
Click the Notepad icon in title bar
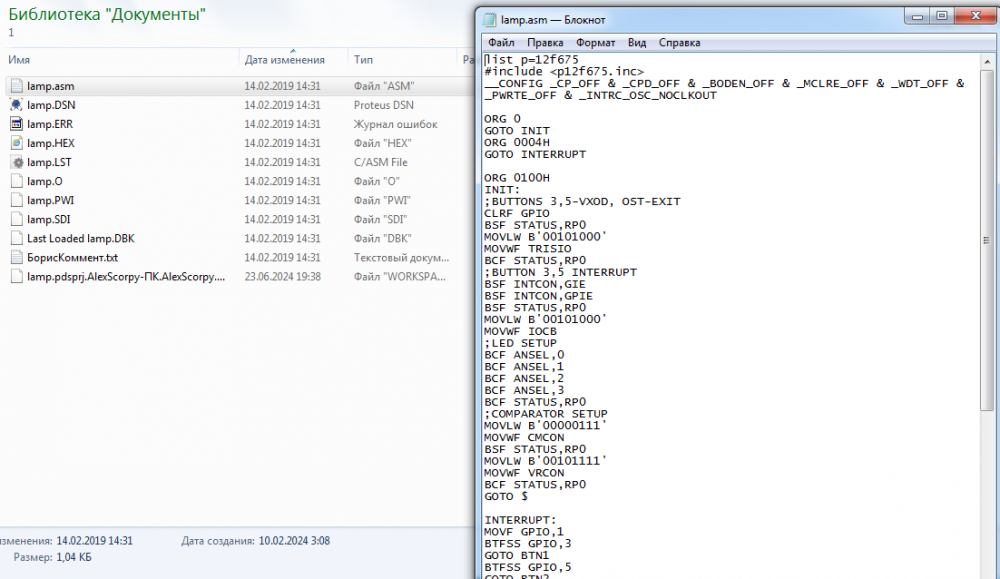click(x=489, y=19)
